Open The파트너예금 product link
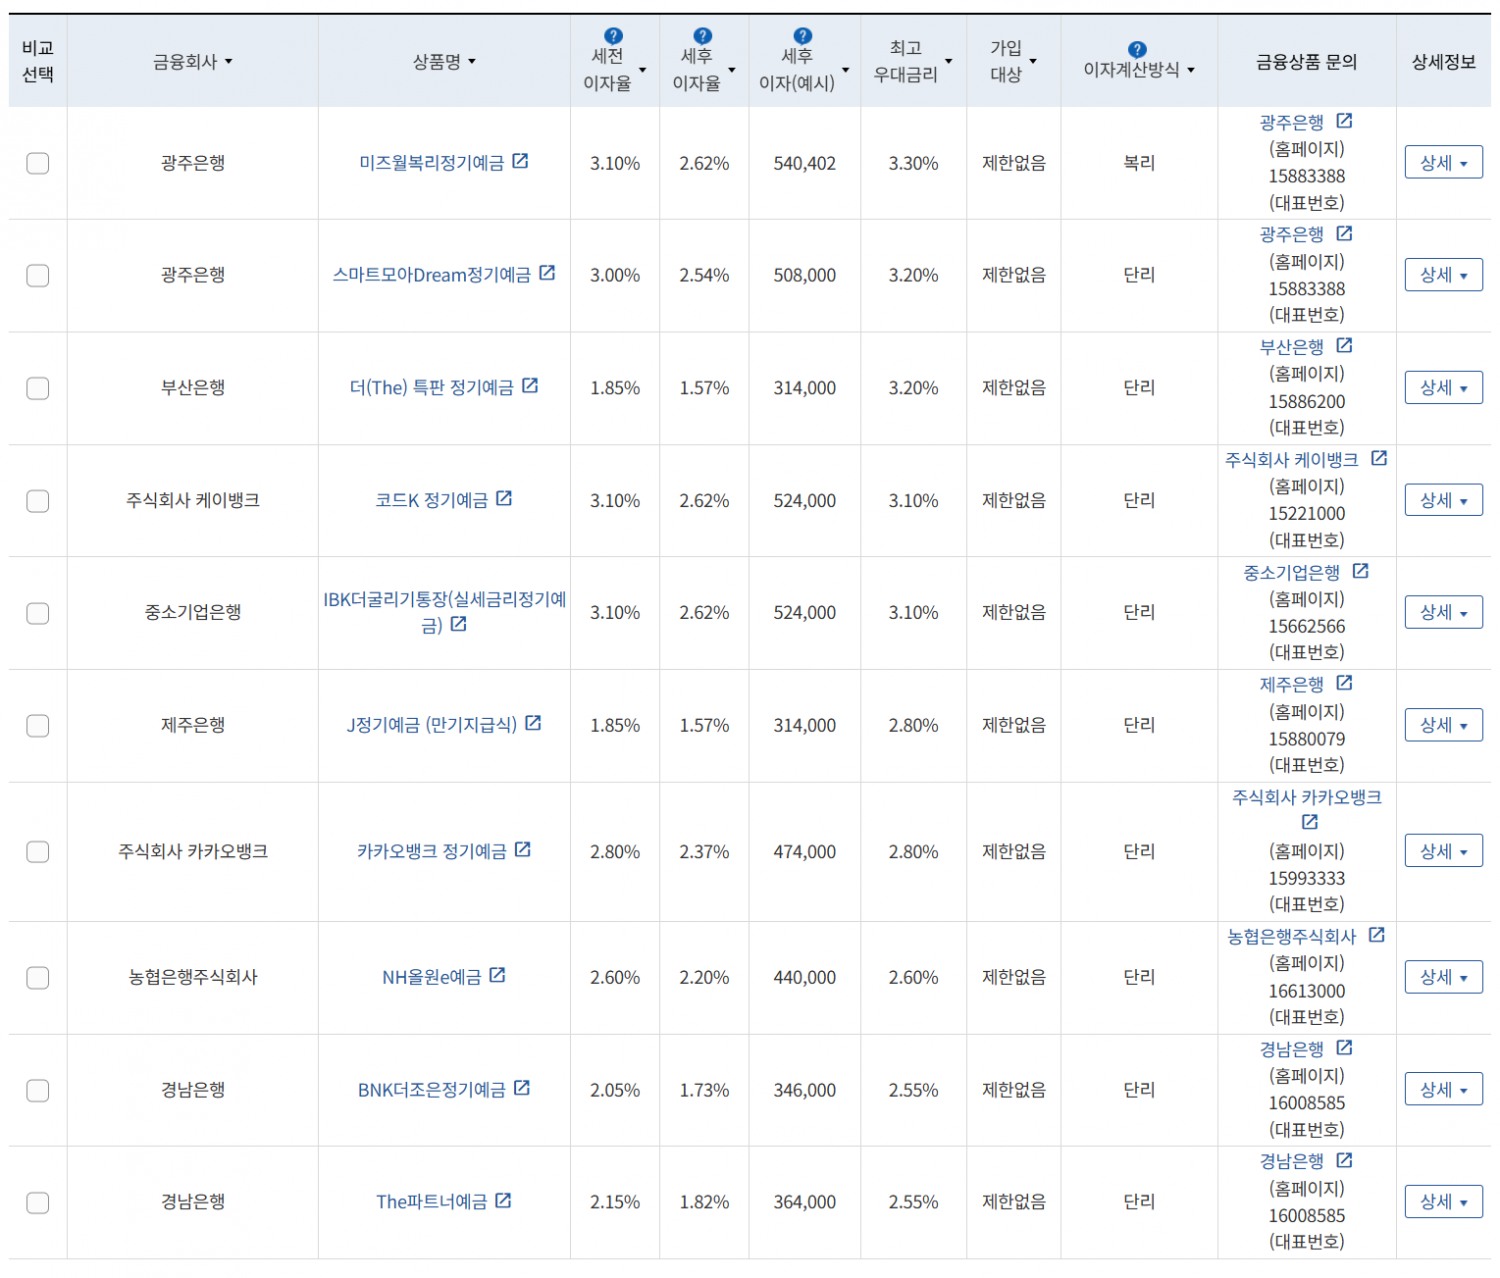This screenshot has height=1278, width=1500. click(x=432, y=1202)
